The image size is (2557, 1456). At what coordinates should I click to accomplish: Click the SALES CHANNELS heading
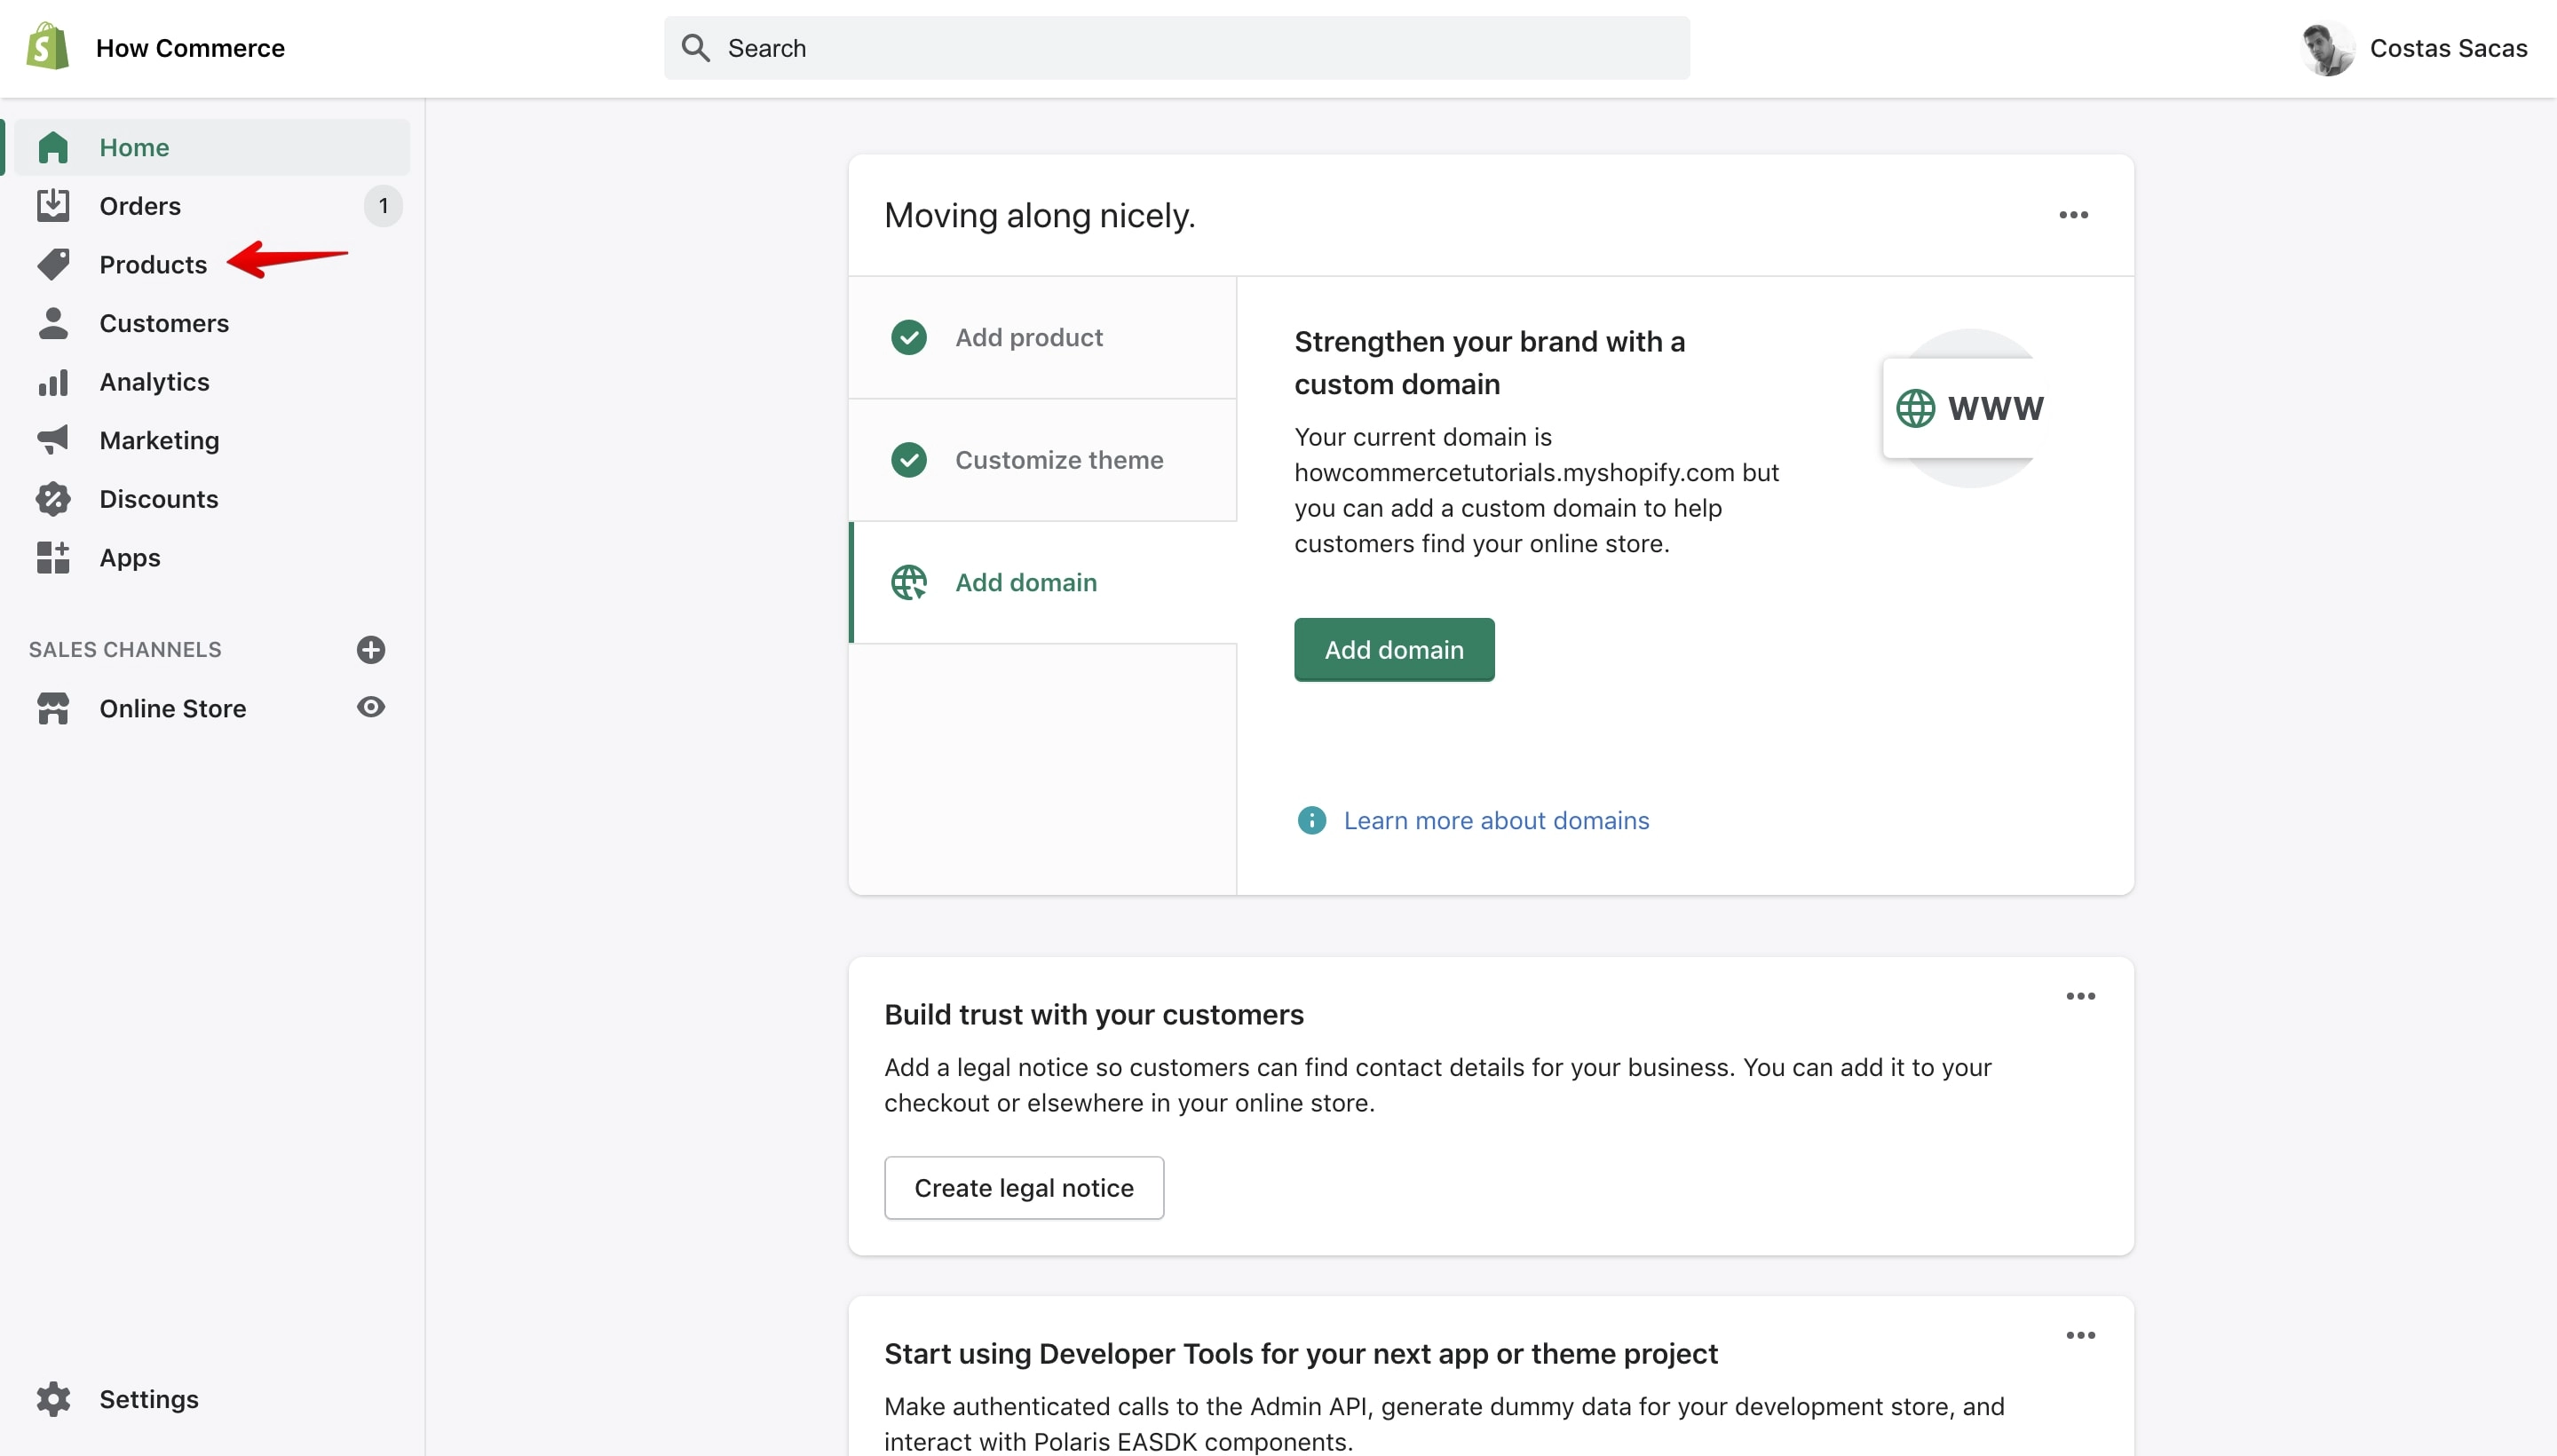click(x=125, y=649)
